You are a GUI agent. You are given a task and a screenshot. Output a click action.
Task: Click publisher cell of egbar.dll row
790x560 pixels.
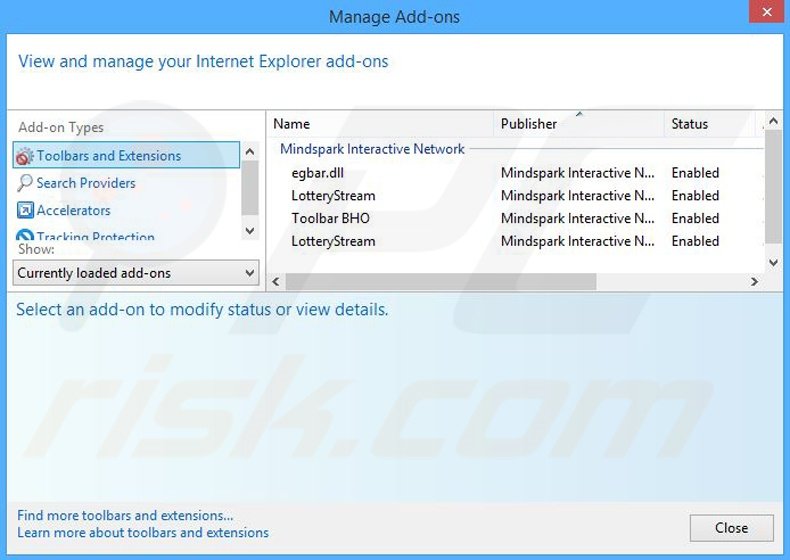577,173
